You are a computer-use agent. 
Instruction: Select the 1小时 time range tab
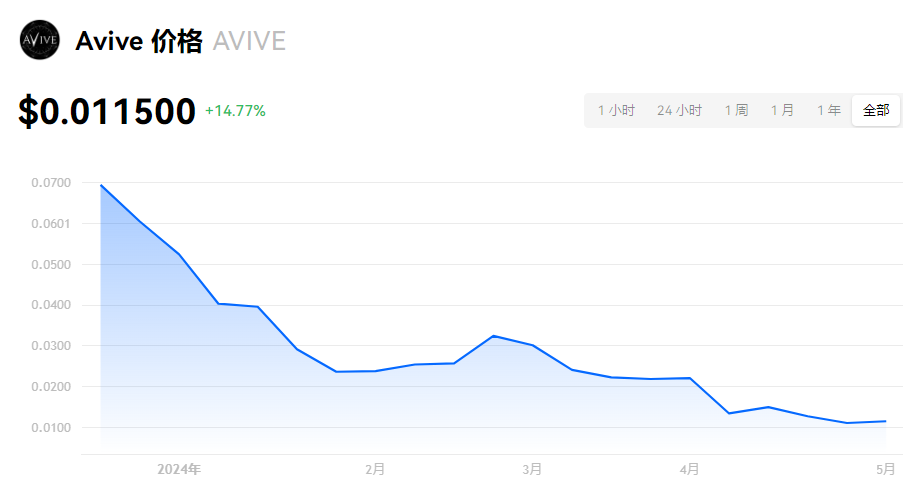click(x=616, y=110)
